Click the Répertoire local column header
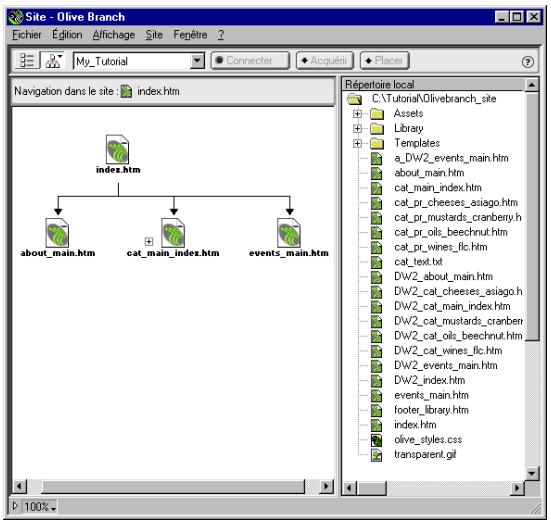The height and width of the screenshot is (523, 551). click(433, 84)
